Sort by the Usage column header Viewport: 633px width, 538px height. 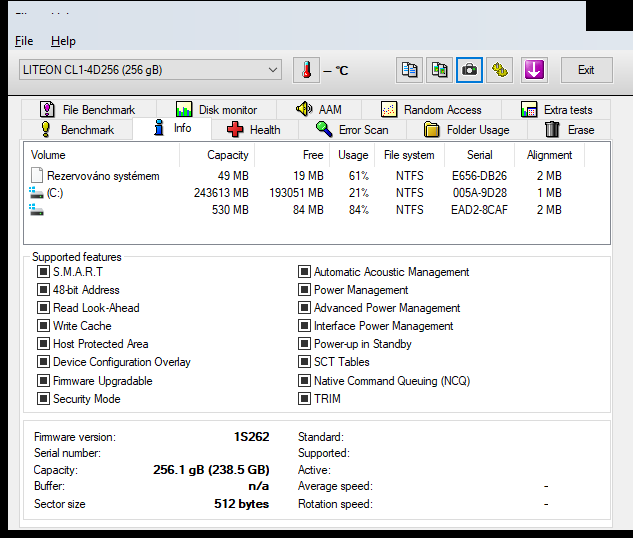352,155
